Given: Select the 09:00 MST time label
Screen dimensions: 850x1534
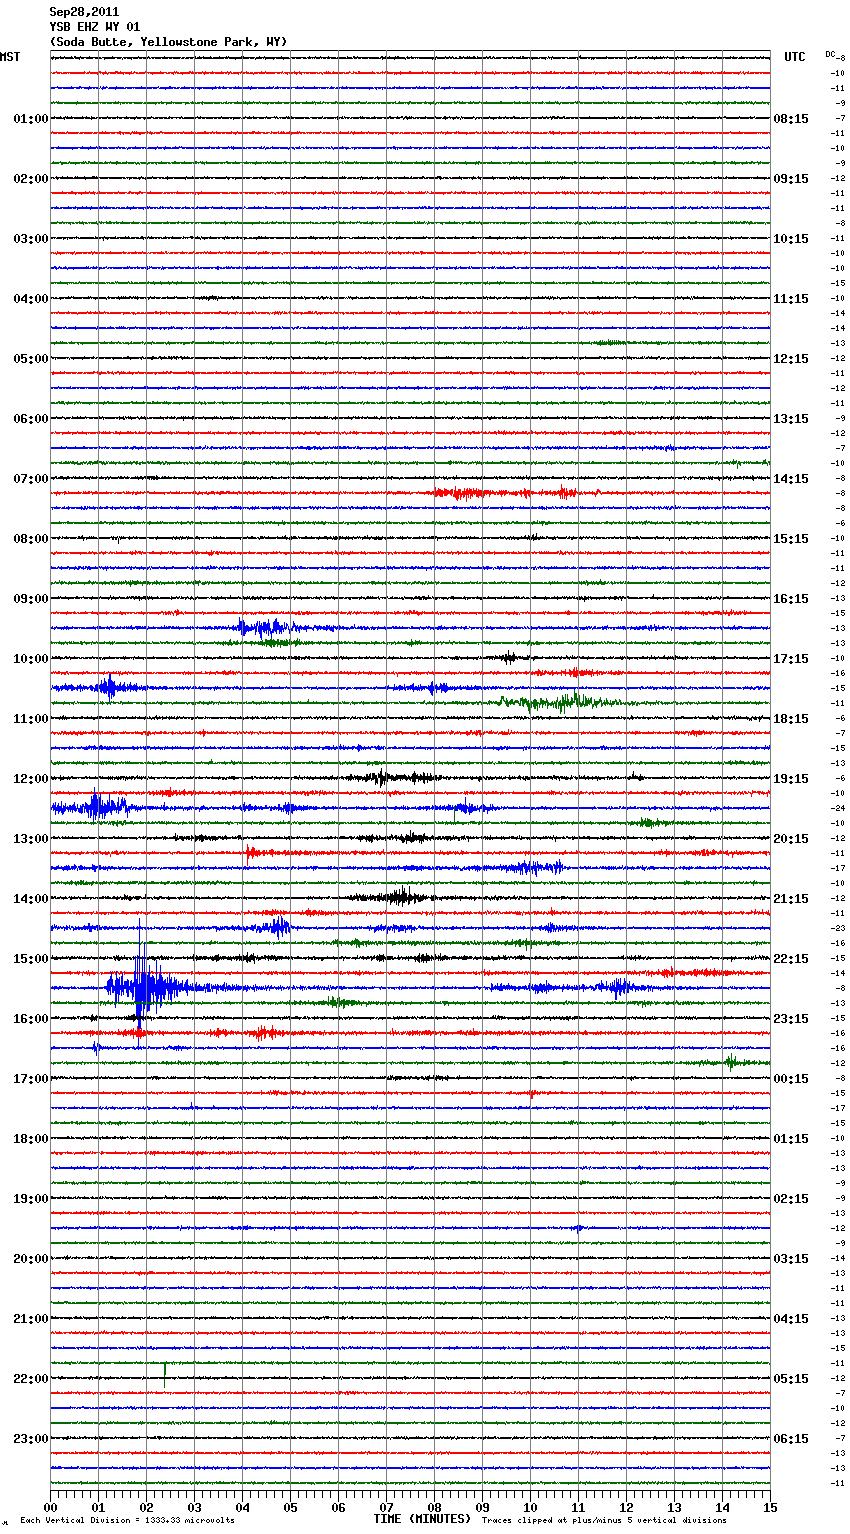Looking at the screenshot, I should pos(31,599).
